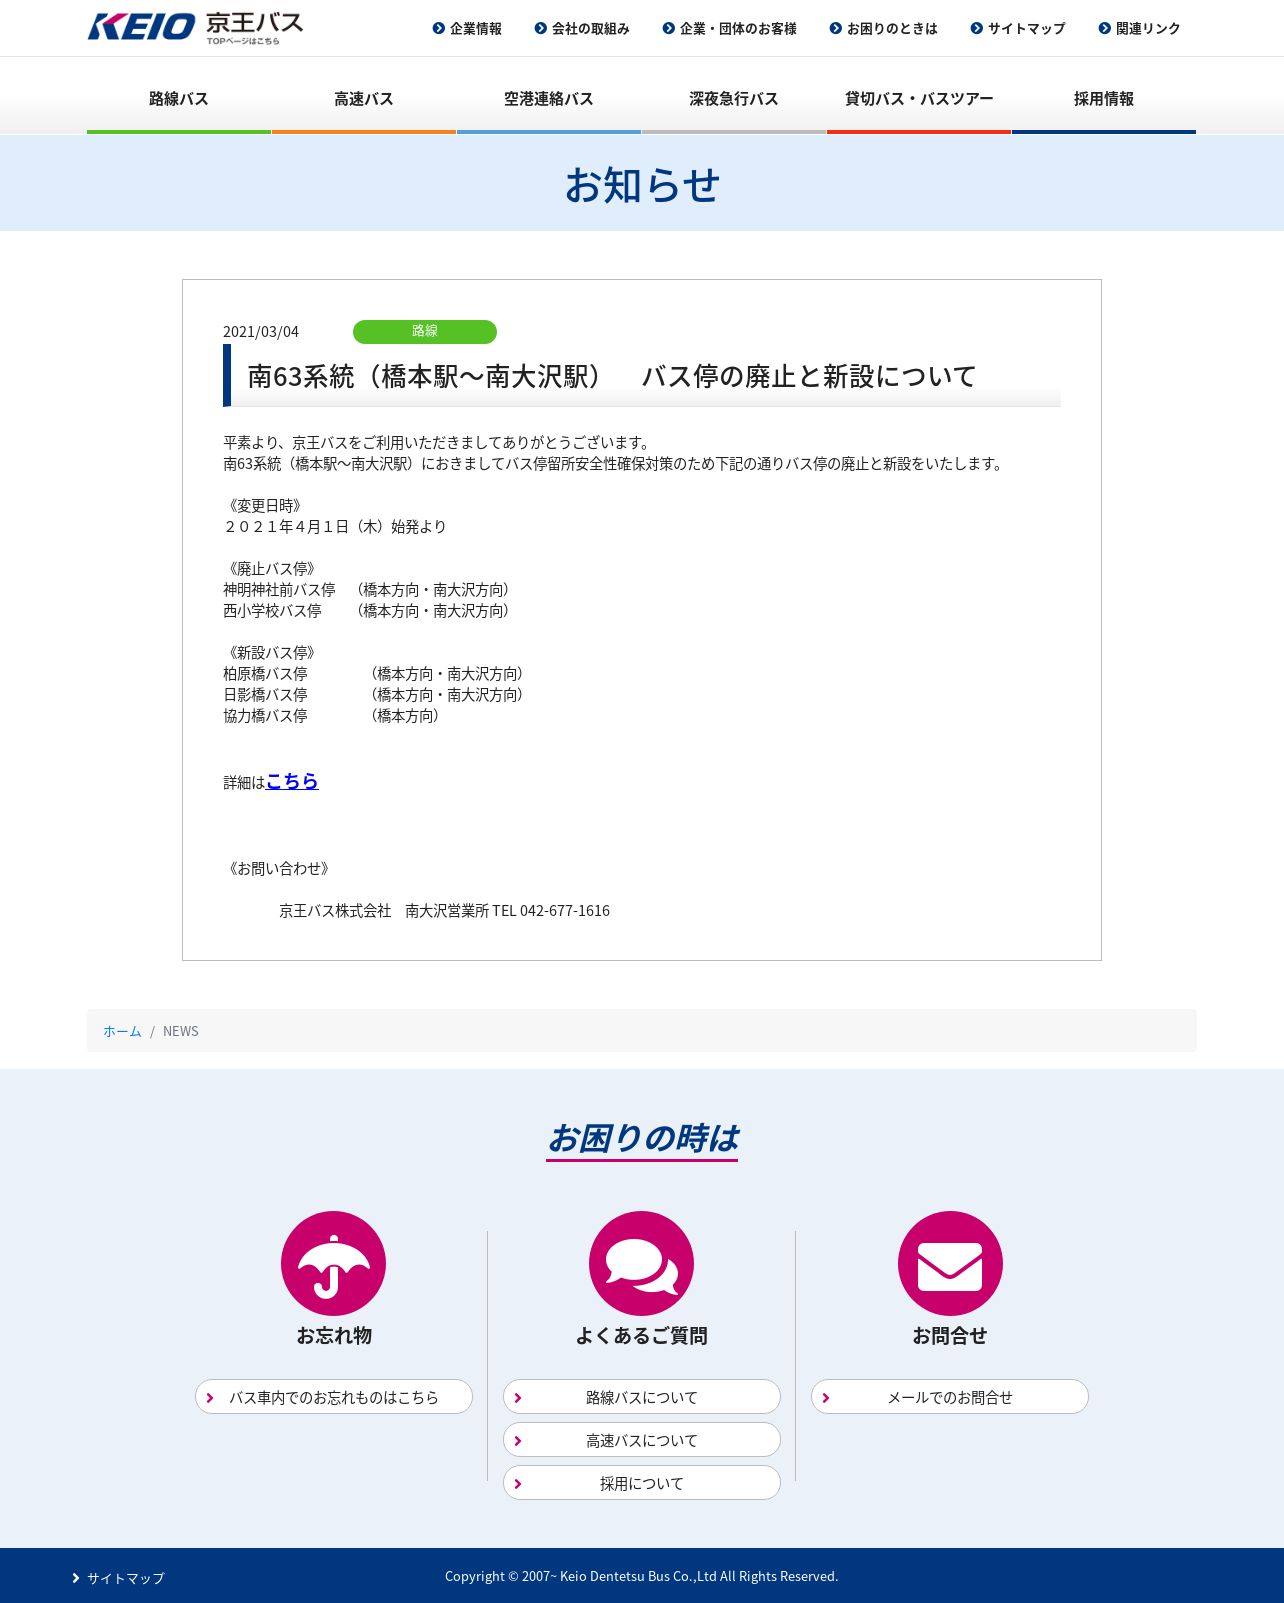The width and height of the screenshot is (1284, 1603).
Task: Go to ホーム breadcrumb link
Action: (122, 1031)
